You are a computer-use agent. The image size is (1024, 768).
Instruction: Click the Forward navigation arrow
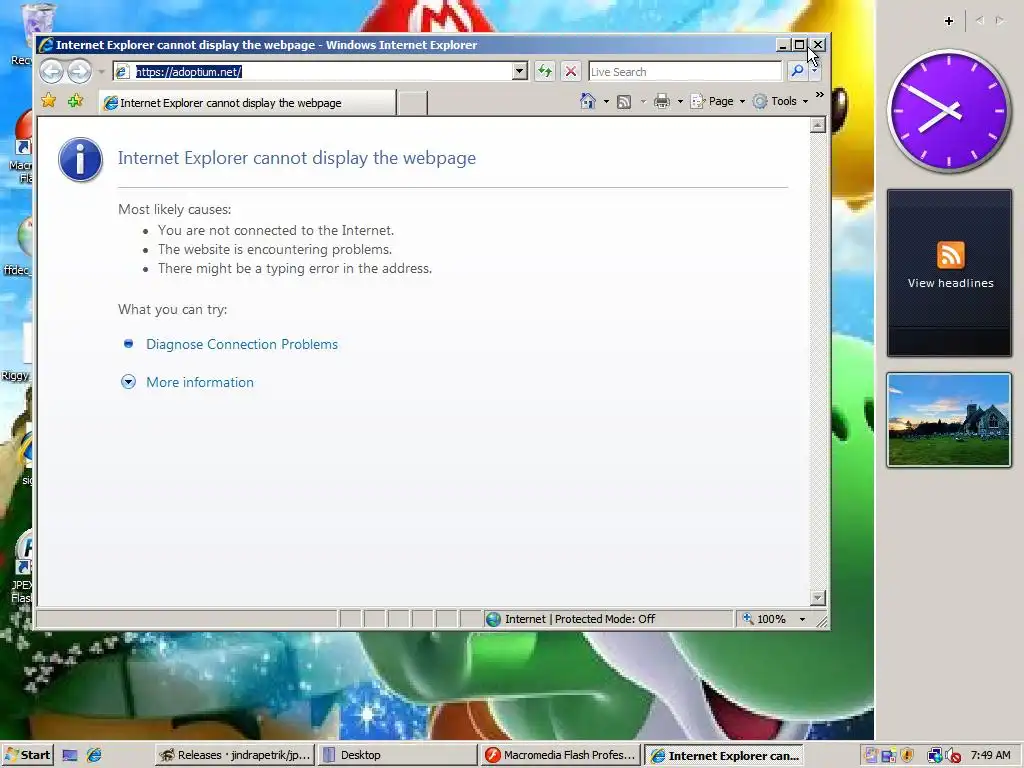point(80,71)
